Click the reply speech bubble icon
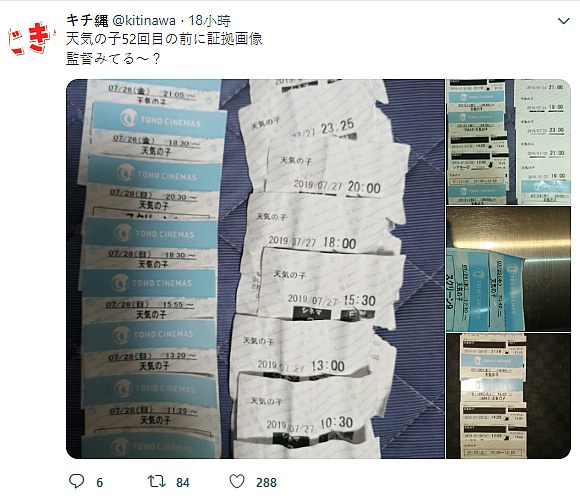The image size is (580, 500). (x=77, y=482)
